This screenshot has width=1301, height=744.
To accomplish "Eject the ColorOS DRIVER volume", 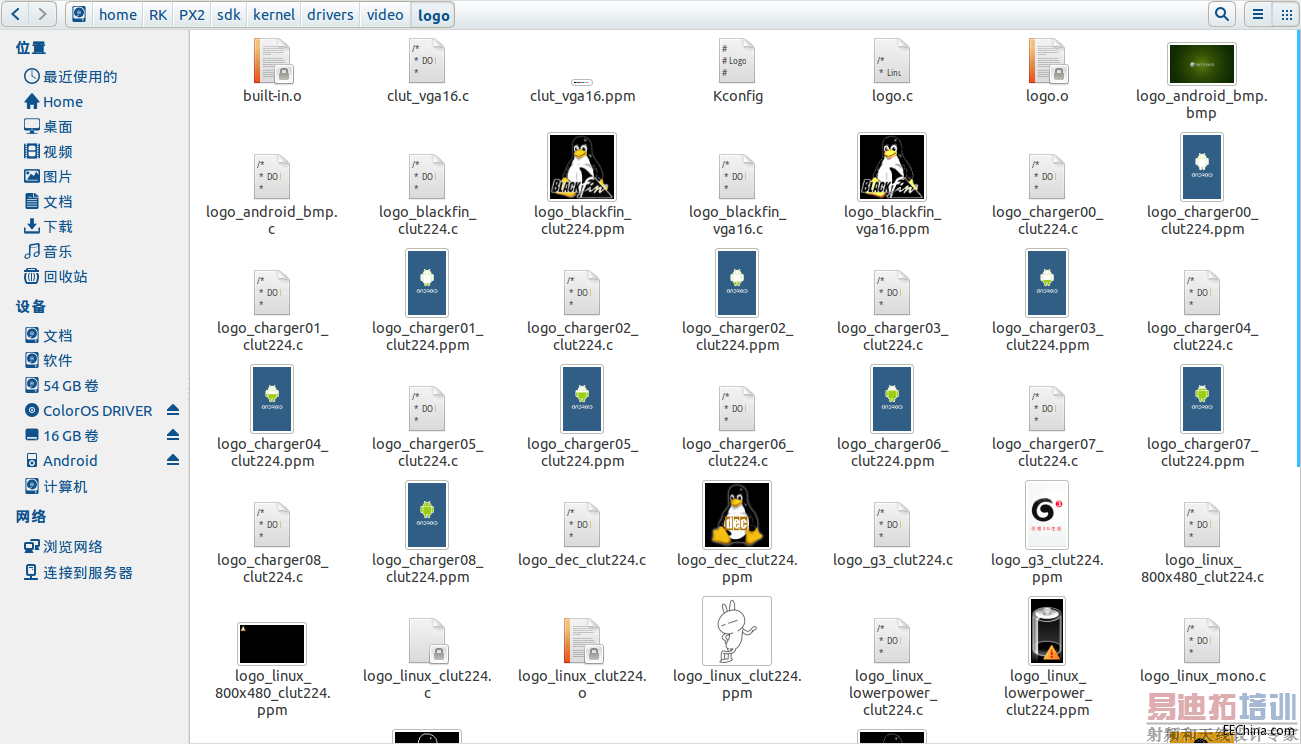I will pos(173,410).
